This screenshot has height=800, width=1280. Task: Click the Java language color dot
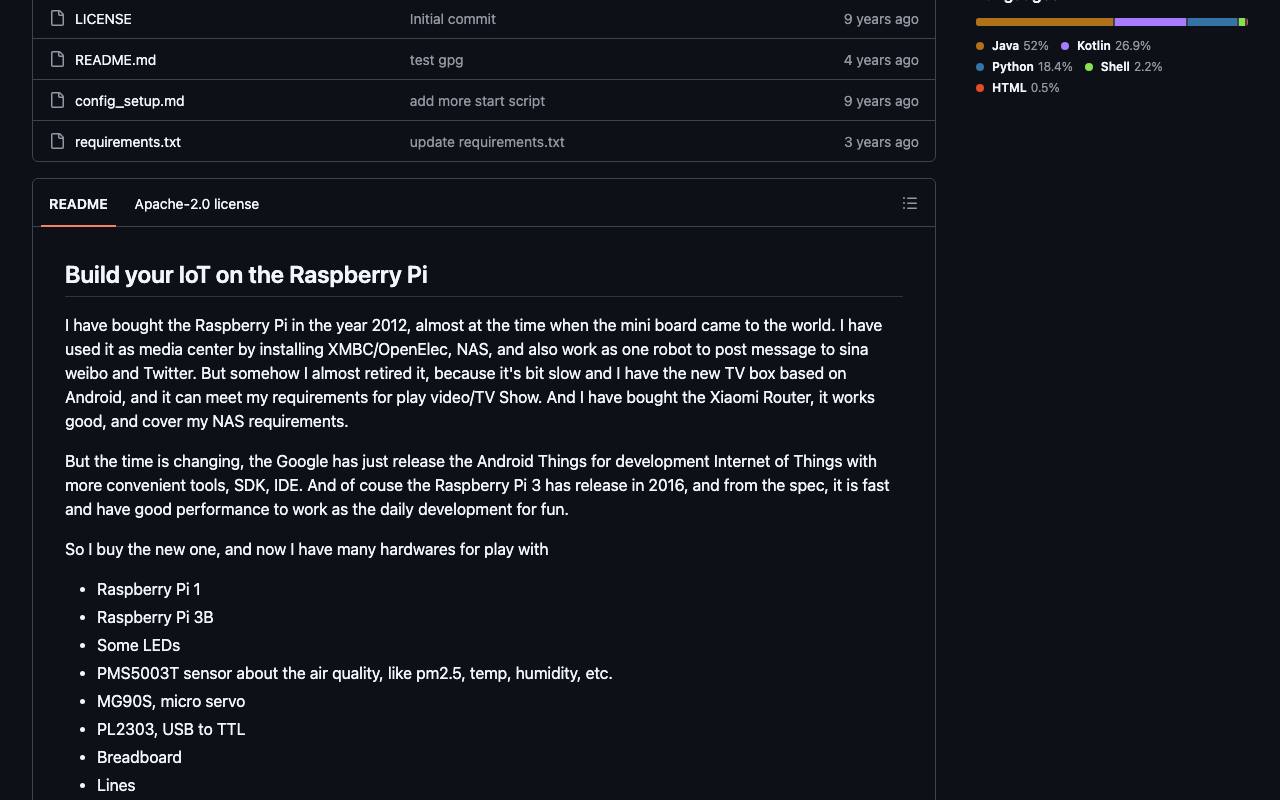980,46
